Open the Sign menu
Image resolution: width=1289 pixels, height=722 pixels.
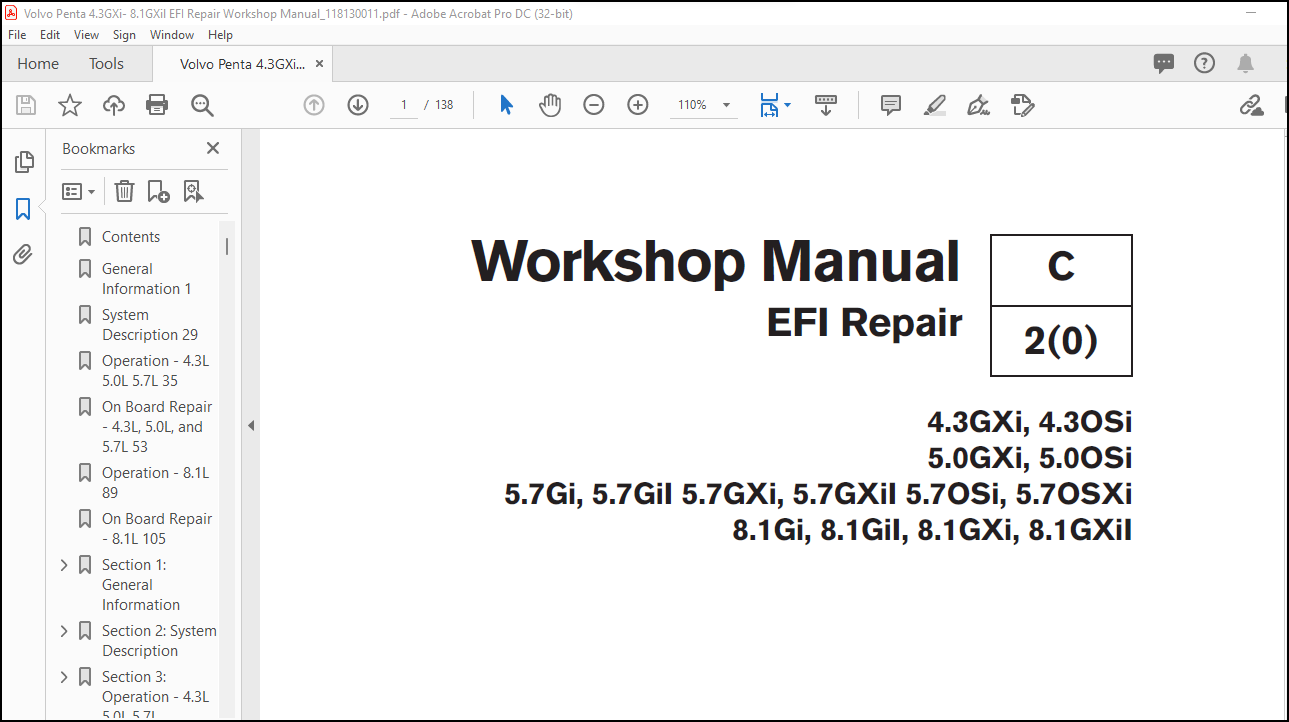pos(124,34)
